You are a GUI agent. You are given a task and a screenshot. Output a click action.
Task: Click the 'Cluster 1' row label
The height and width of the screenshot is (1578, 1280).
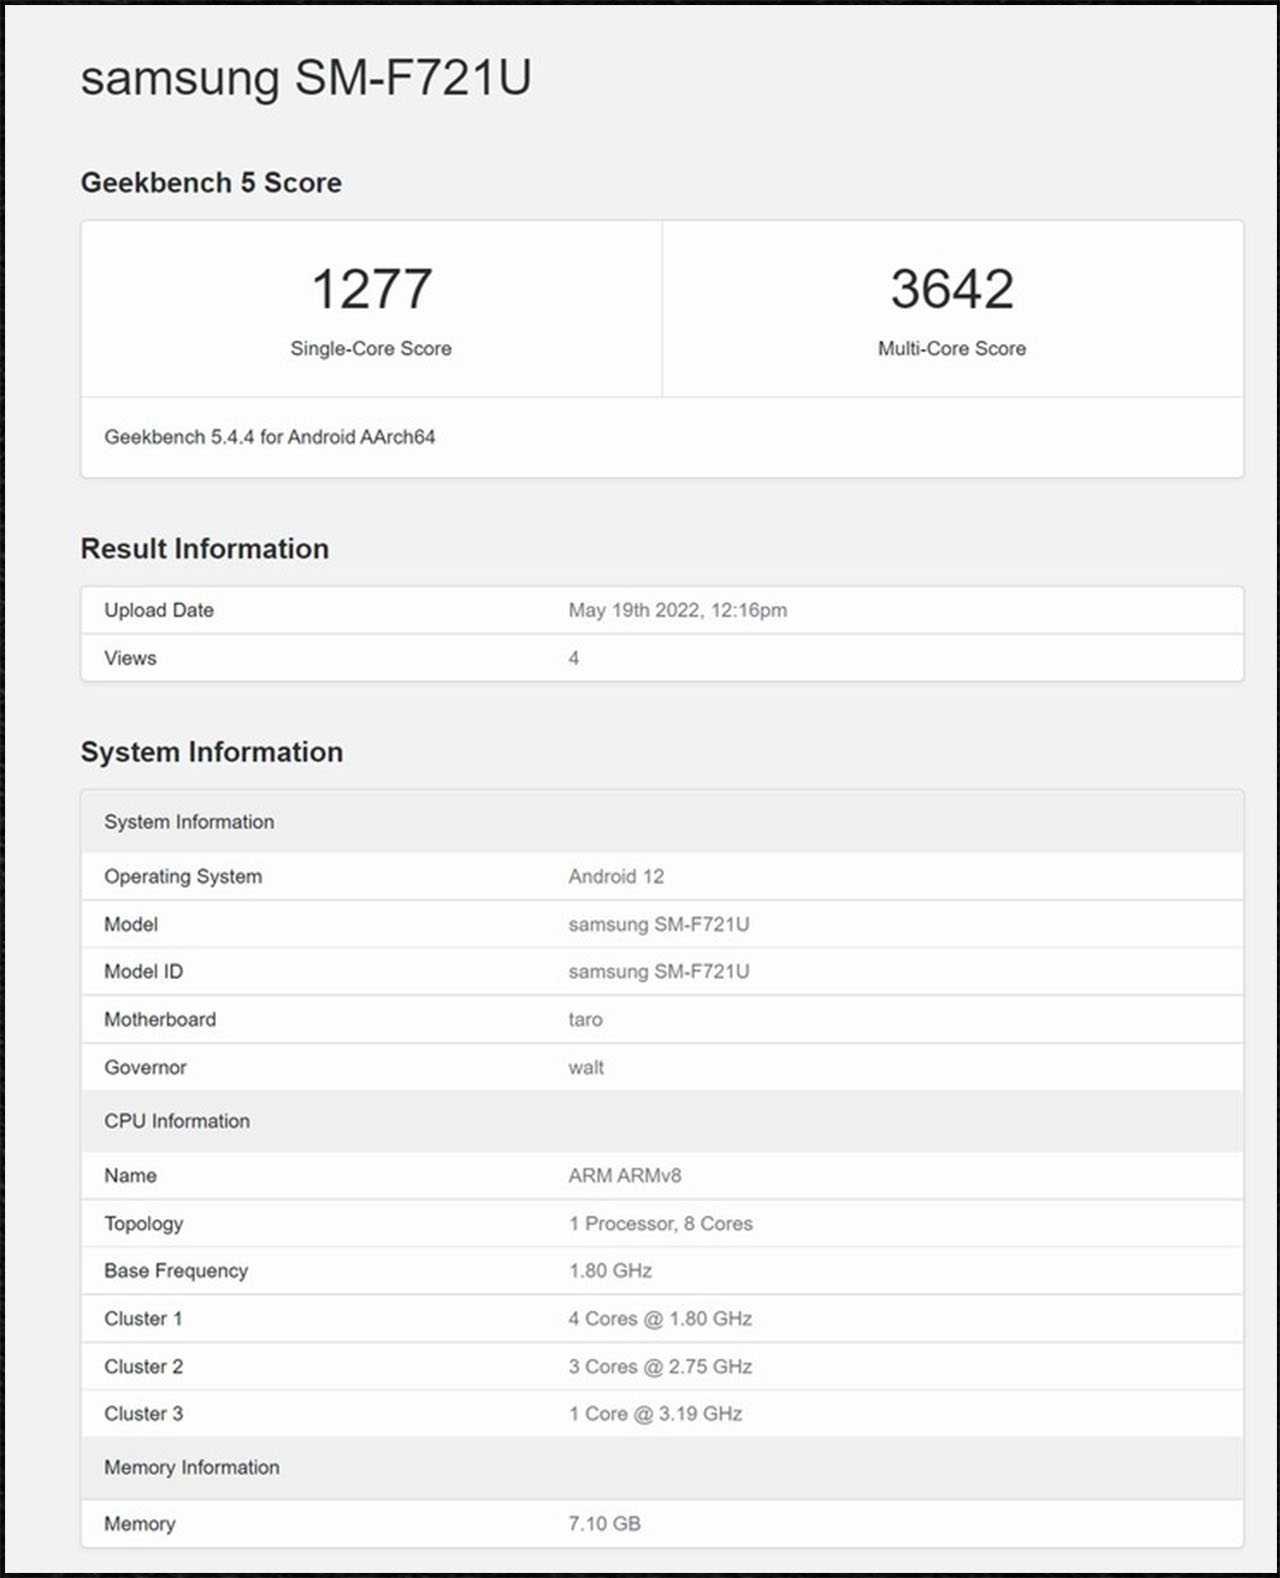[x=143, y=1318]
